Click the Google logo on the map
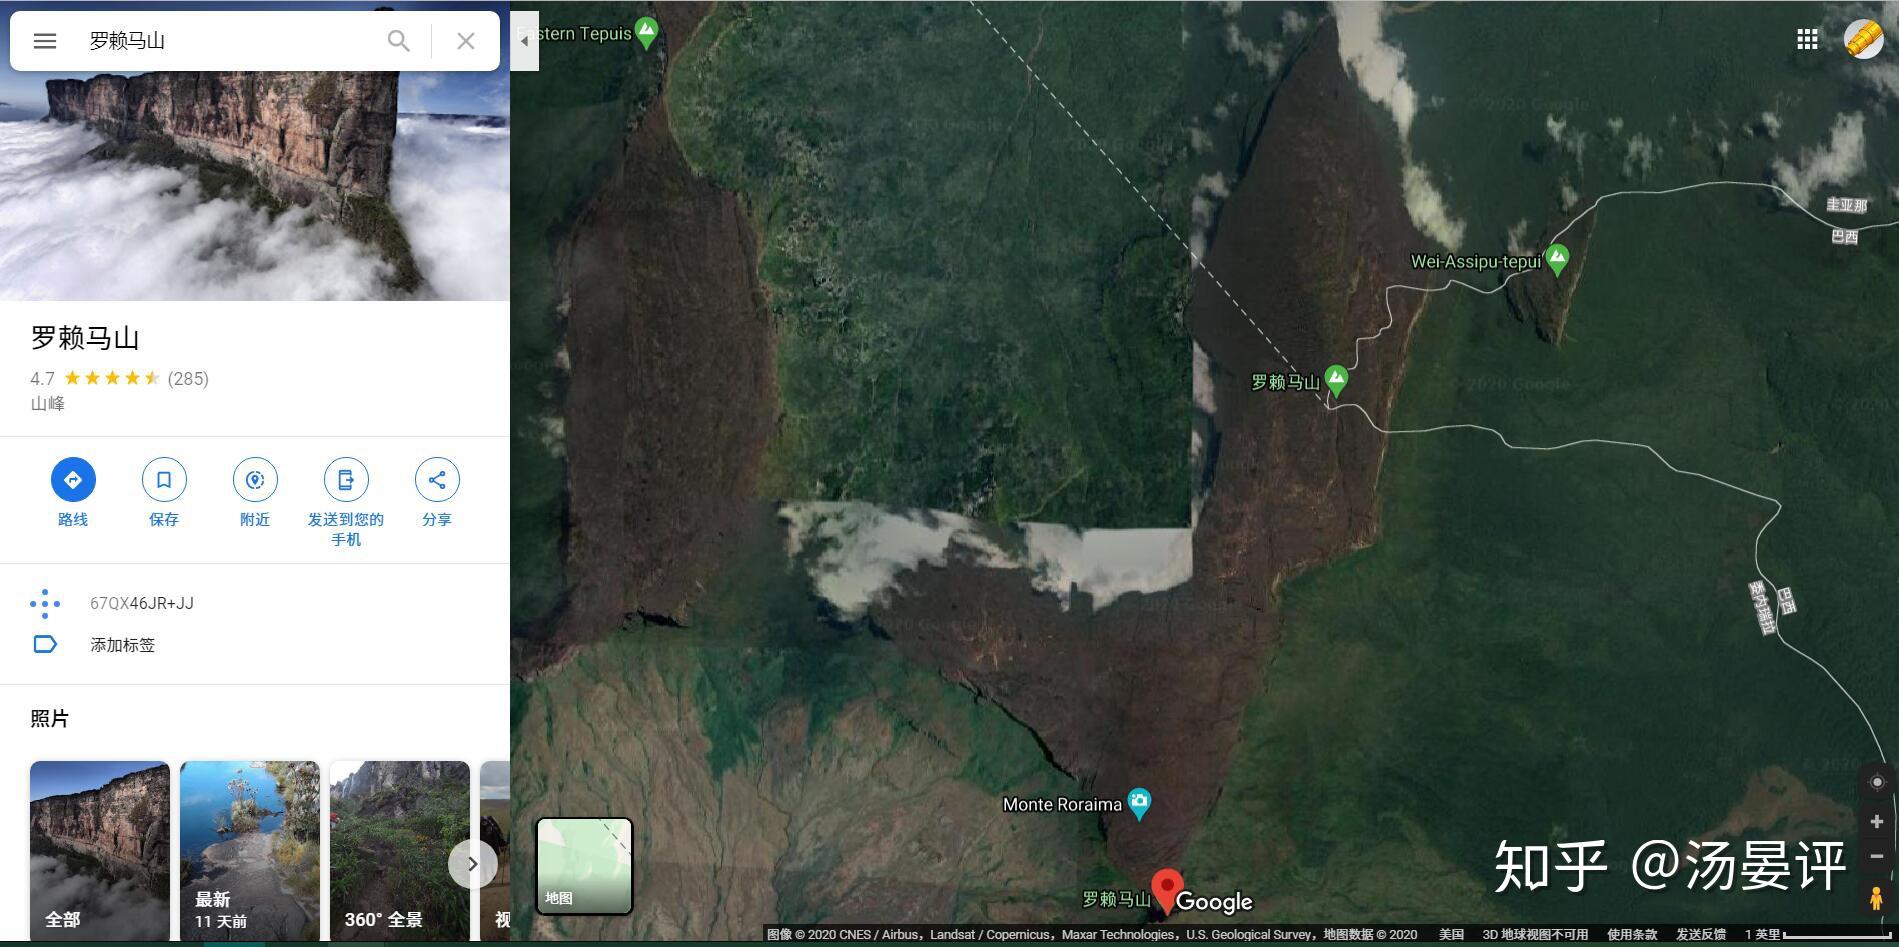The height and width of the screenshot is (947, 1899). (x=1214, y=901)
